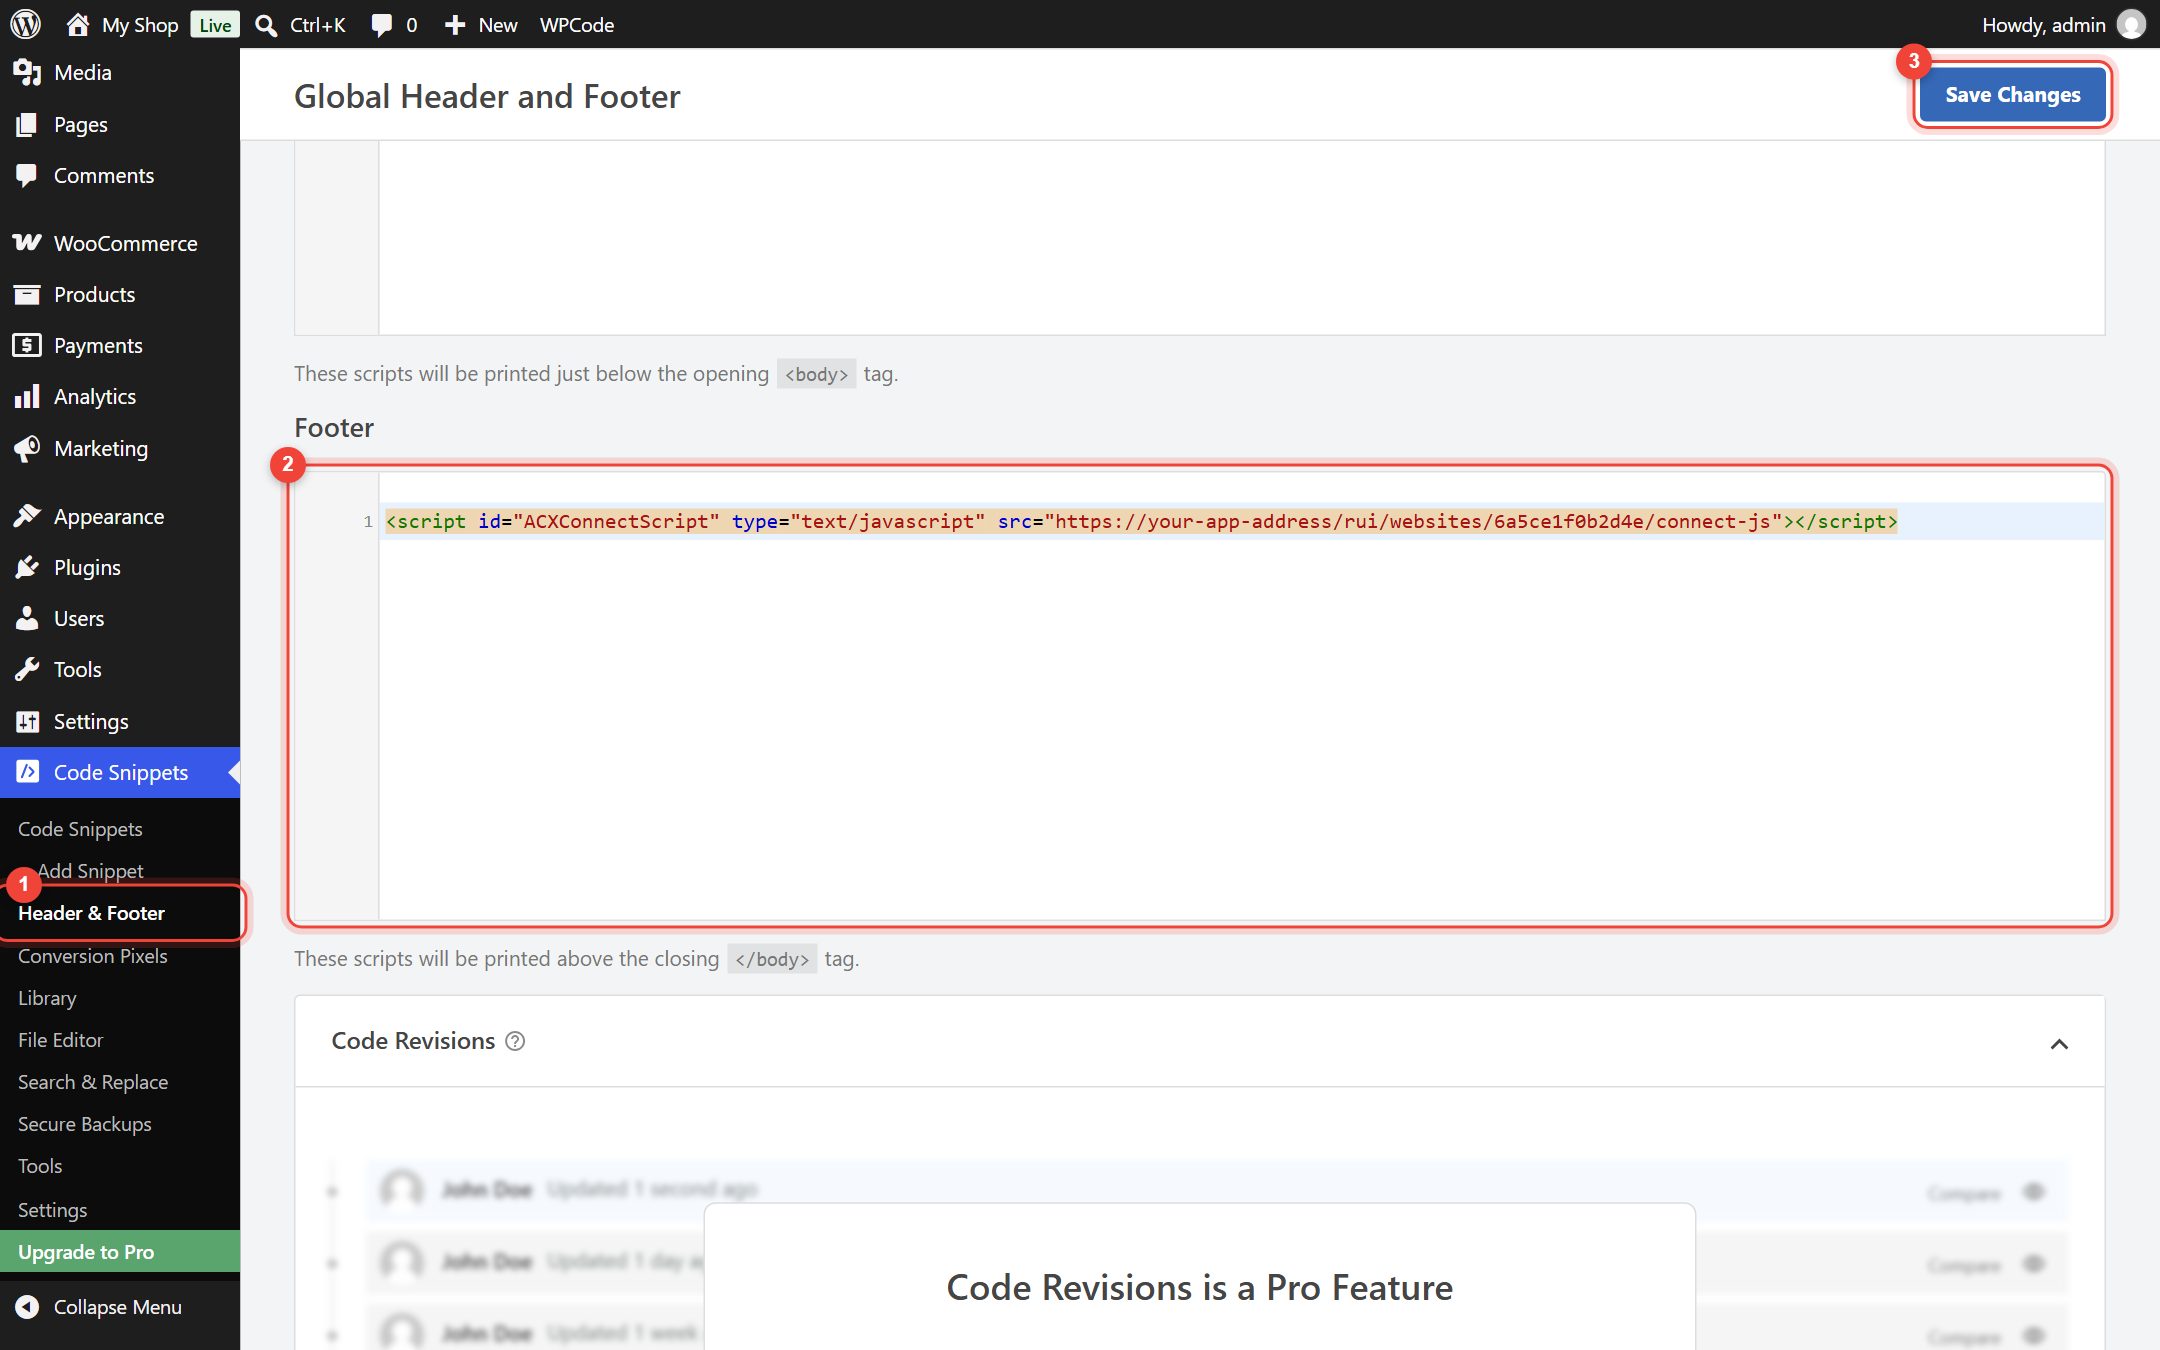Image resolution: width=2160 pixels, height=1350 pixels.
Task: Open the Comments sidebar item
Action: pos(120,175)
